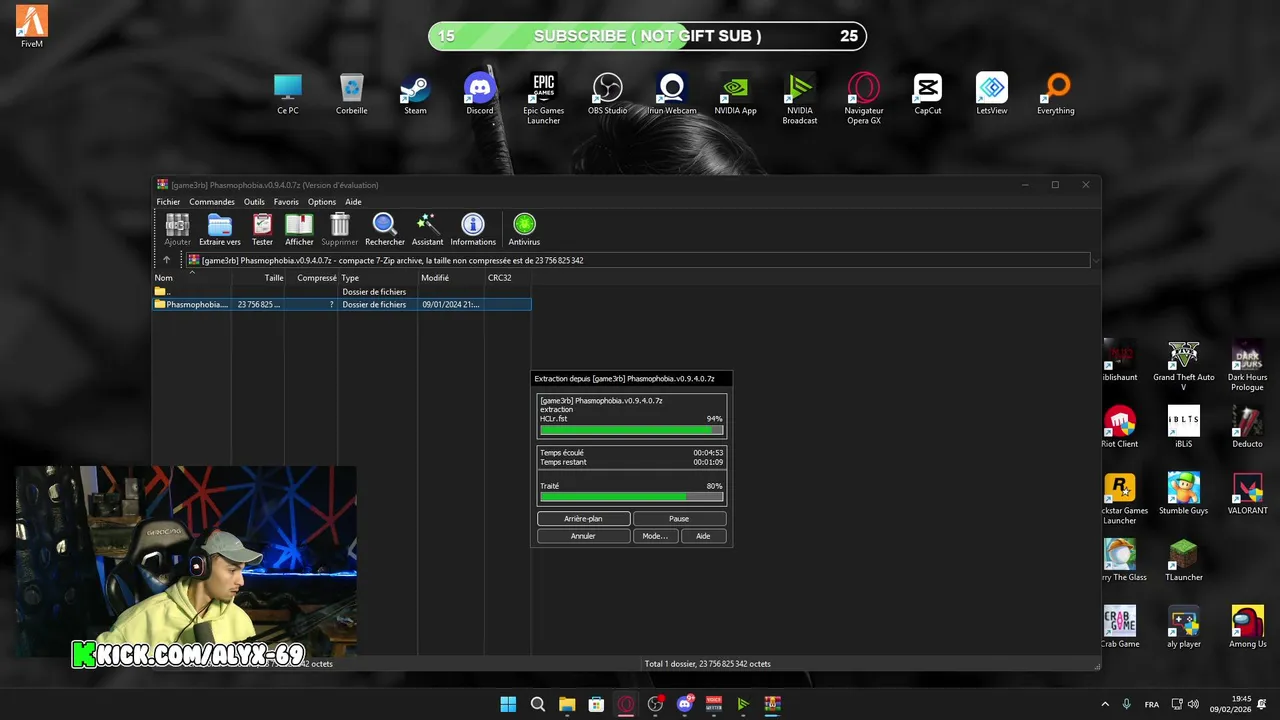Click the Afficher toolbar icon

coord(299,229)
